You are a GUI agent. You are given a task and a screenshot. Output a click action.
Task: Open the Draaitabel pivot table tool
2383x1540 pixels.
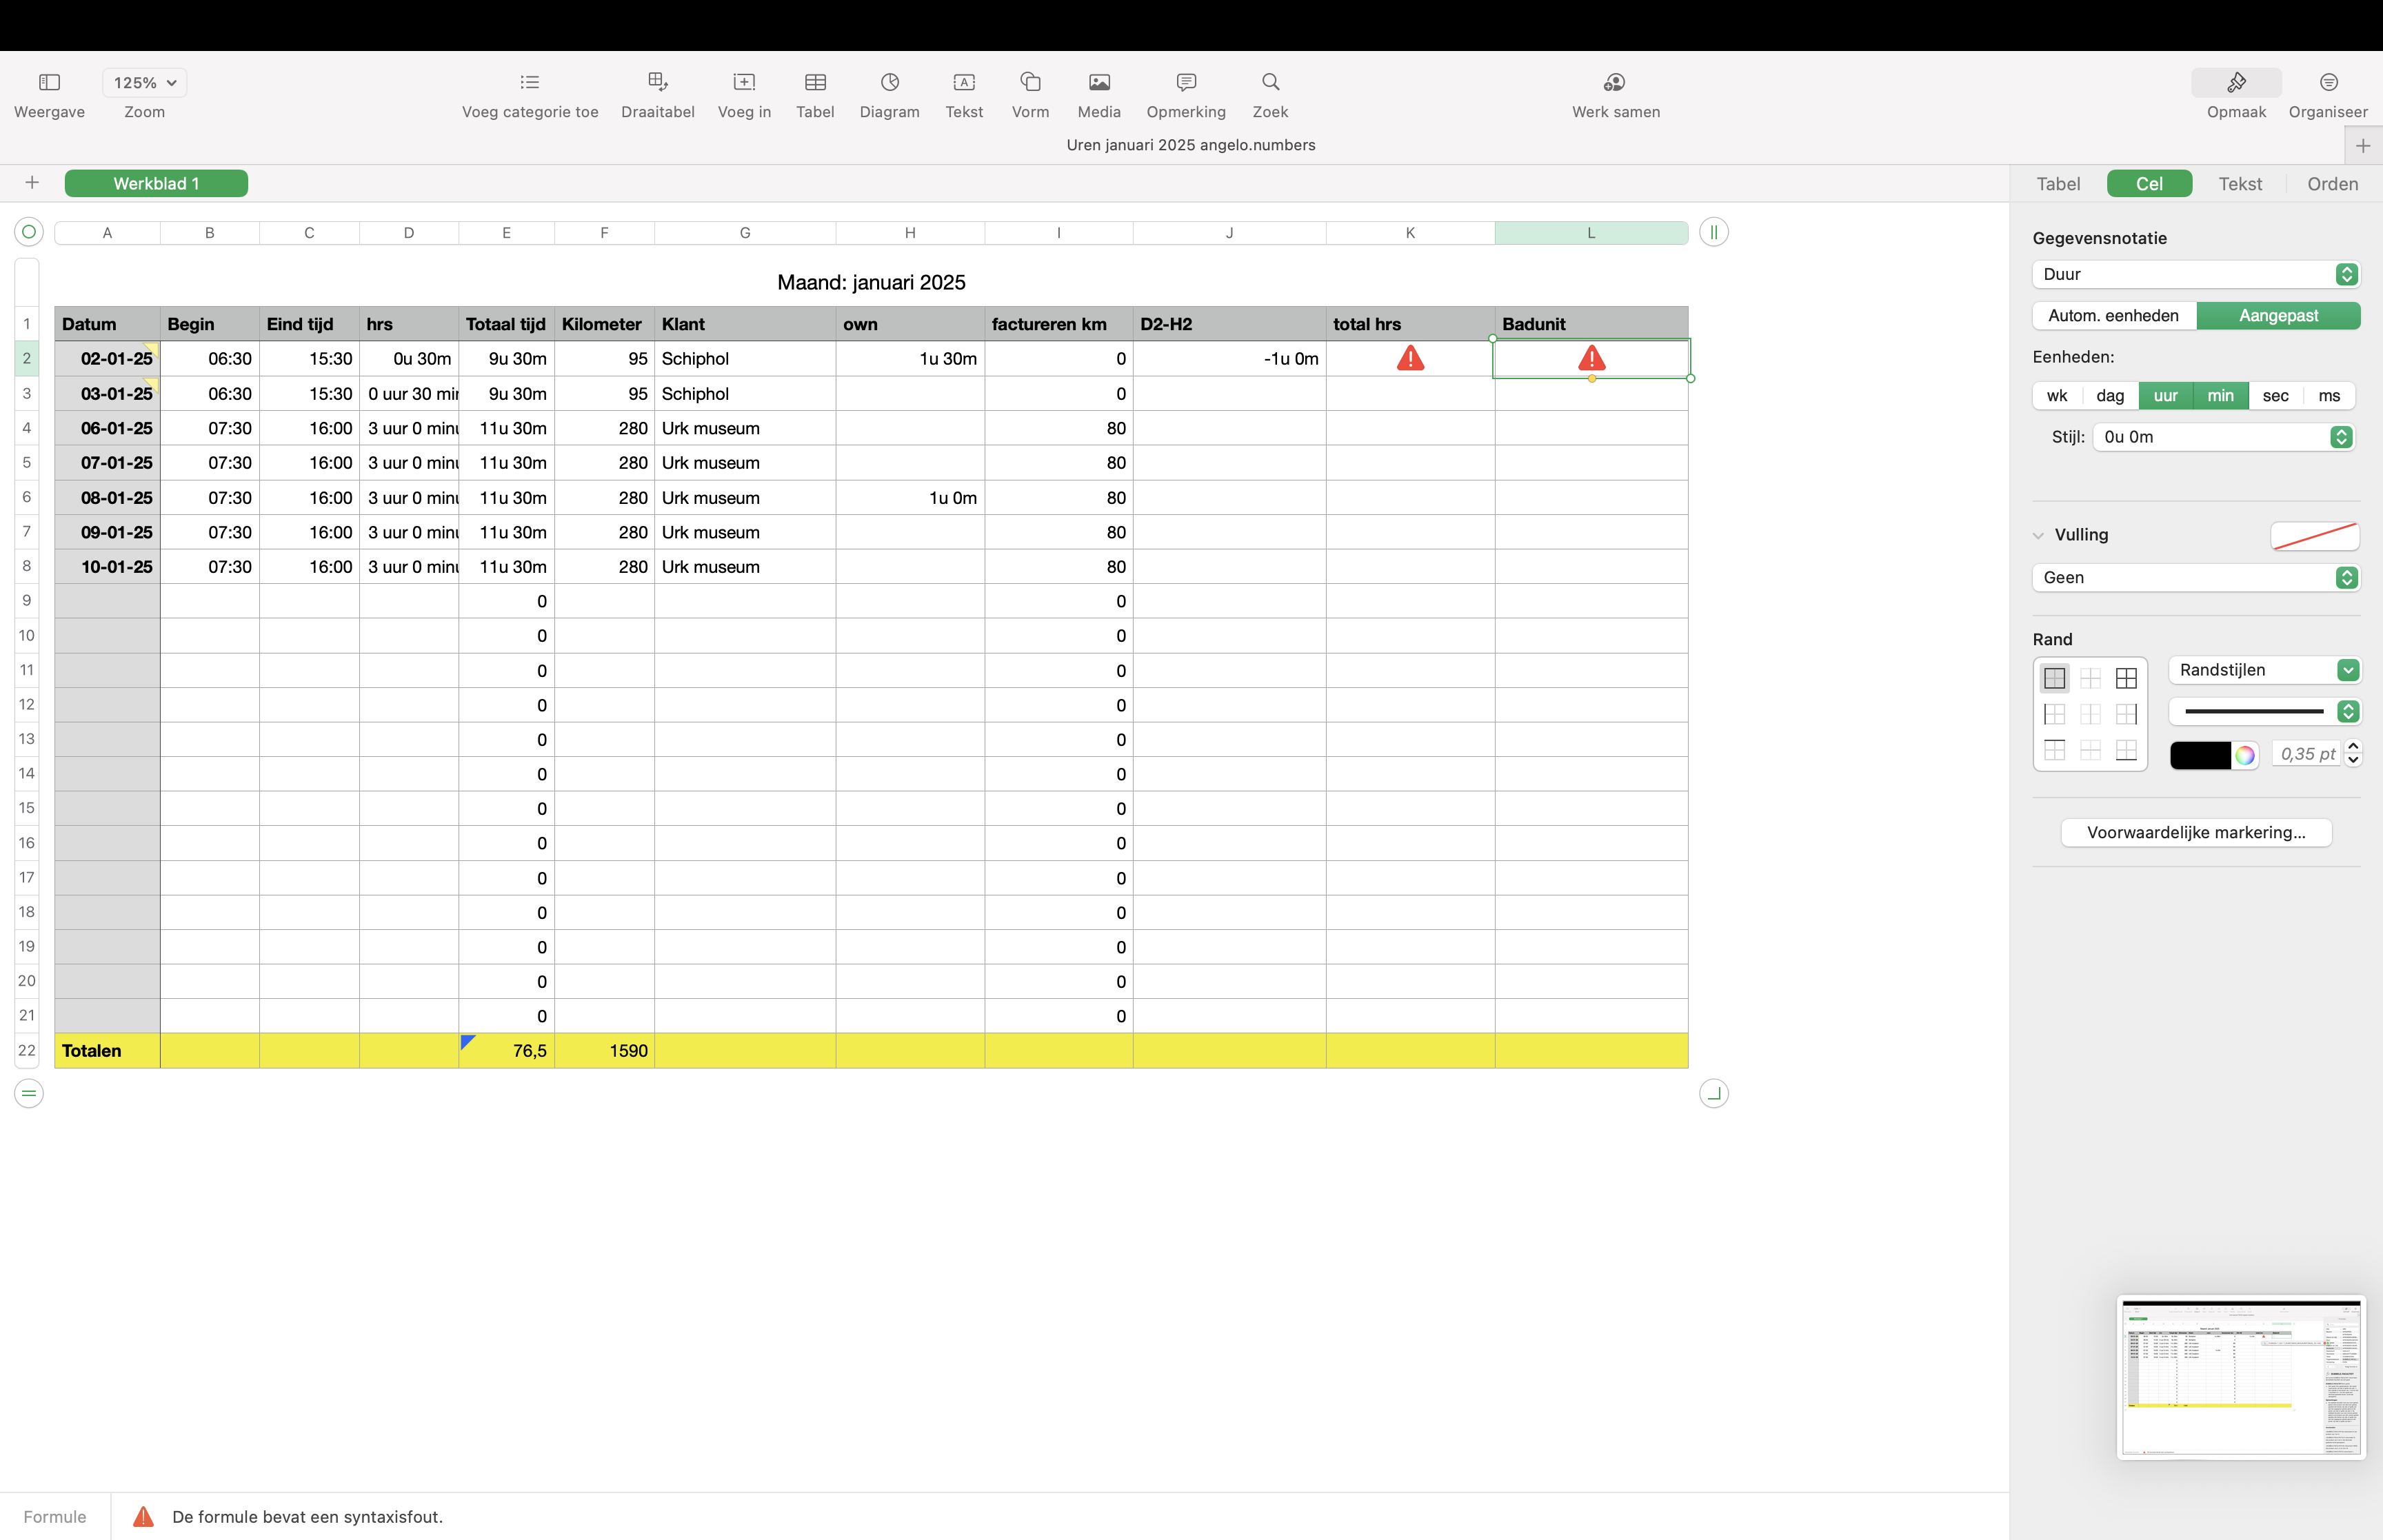[657, 82]
